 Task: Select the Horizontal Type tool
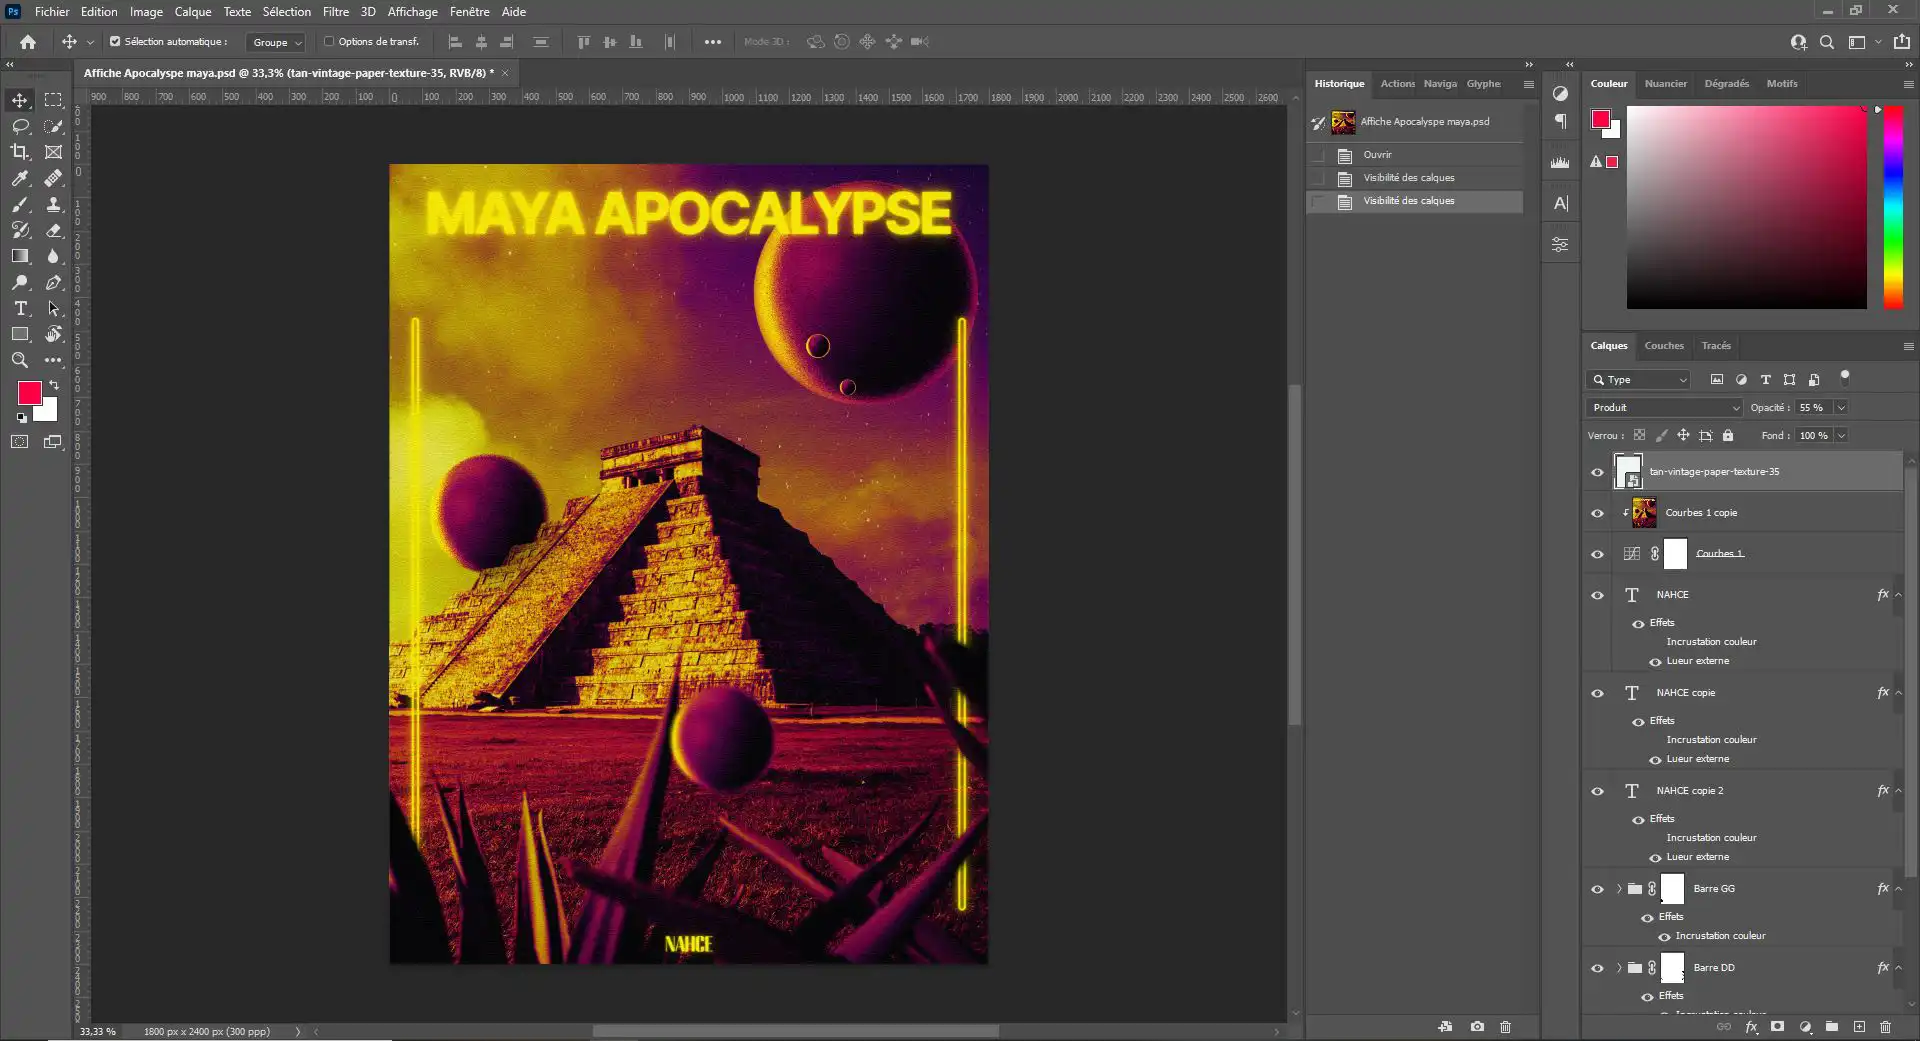pyautogui.click(x=20, y=308)
